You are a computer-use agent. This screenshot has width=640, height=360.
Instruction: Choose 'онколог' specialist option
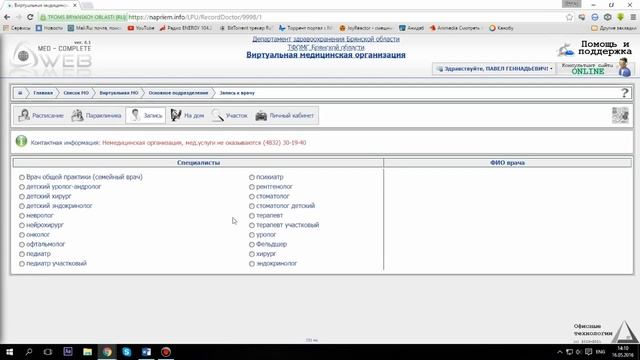(22, 235)
